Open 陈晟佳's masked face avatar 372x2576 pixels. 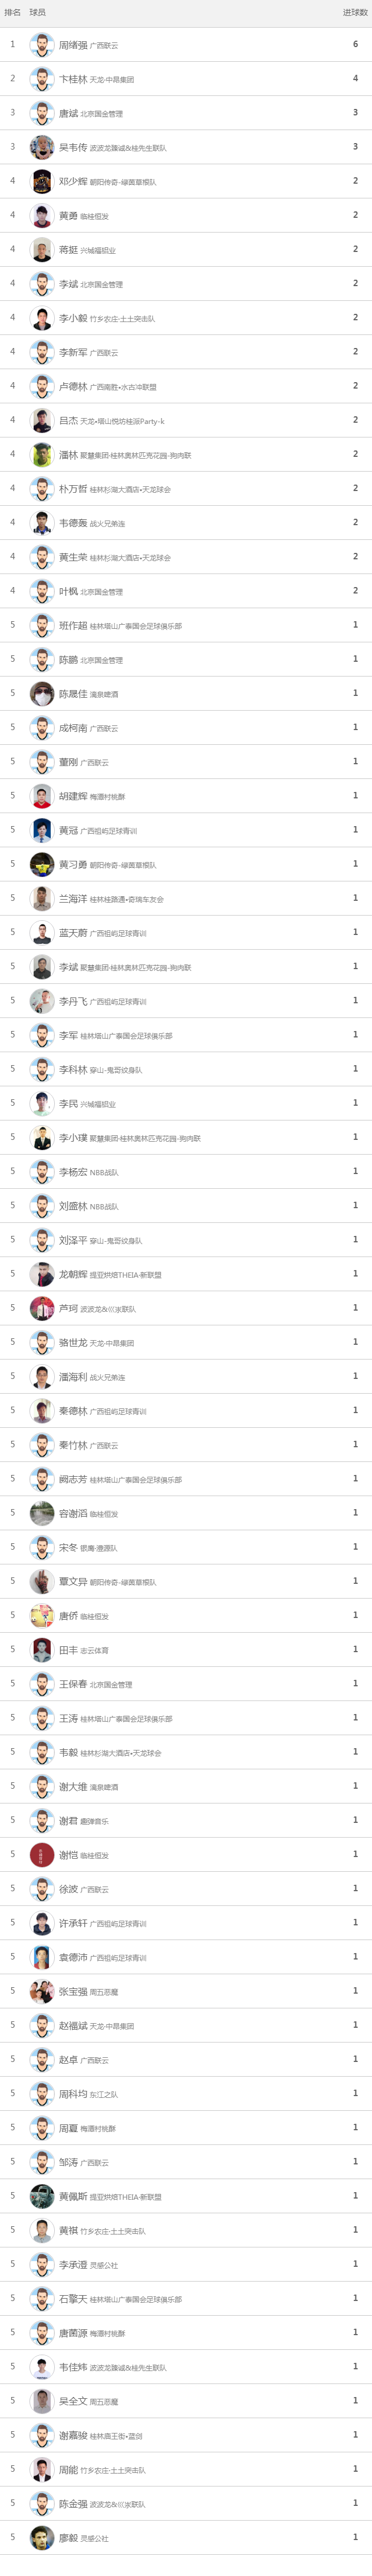(41, 693)
